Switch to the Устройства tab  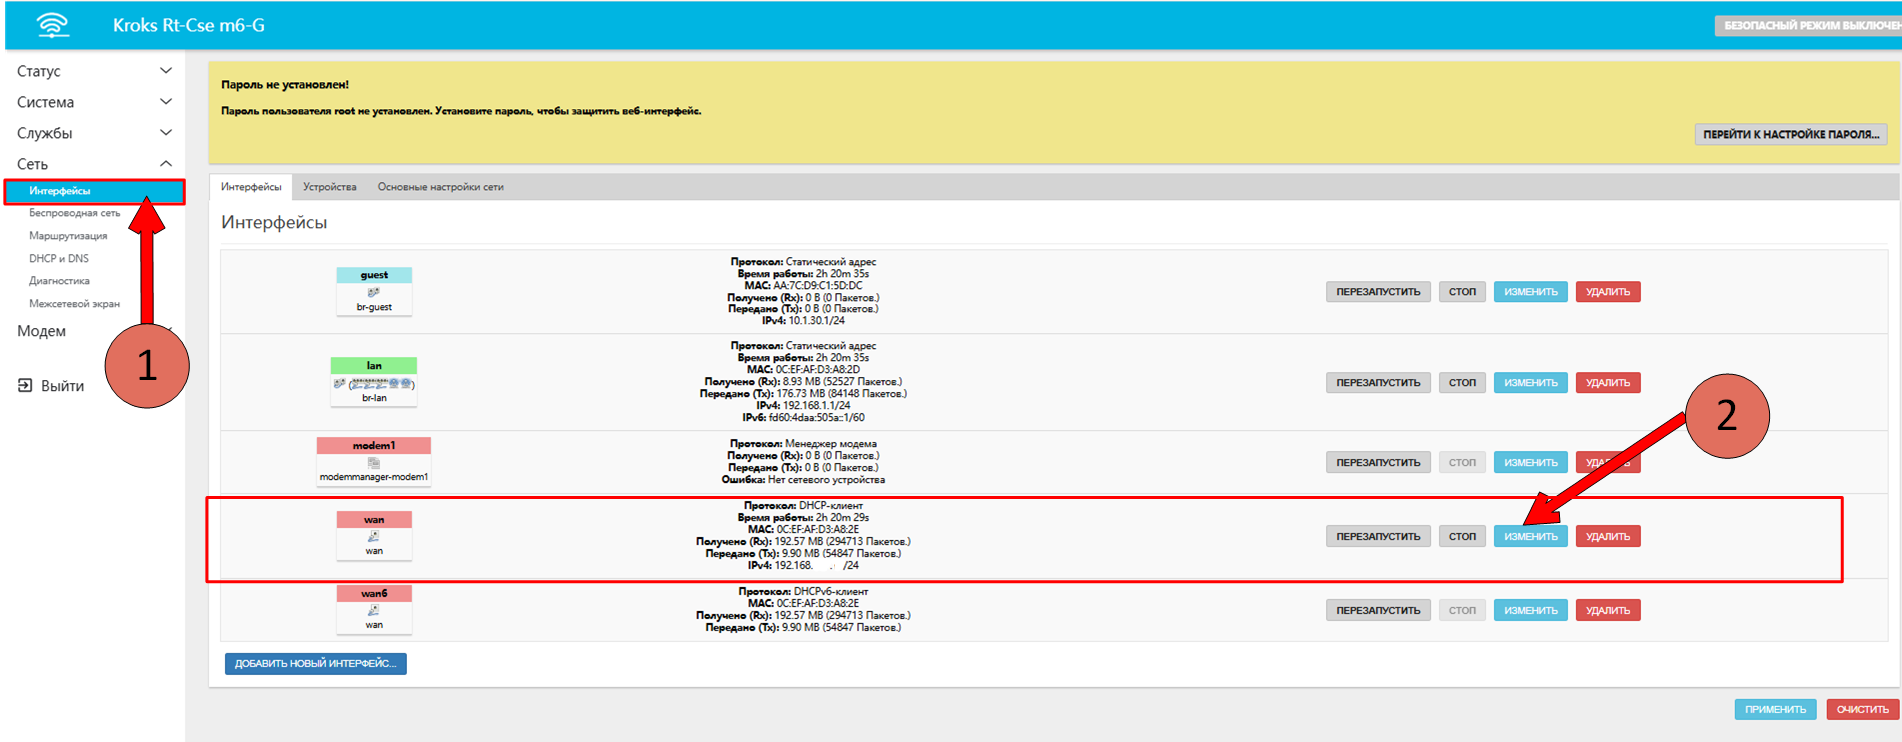point(329,187)
